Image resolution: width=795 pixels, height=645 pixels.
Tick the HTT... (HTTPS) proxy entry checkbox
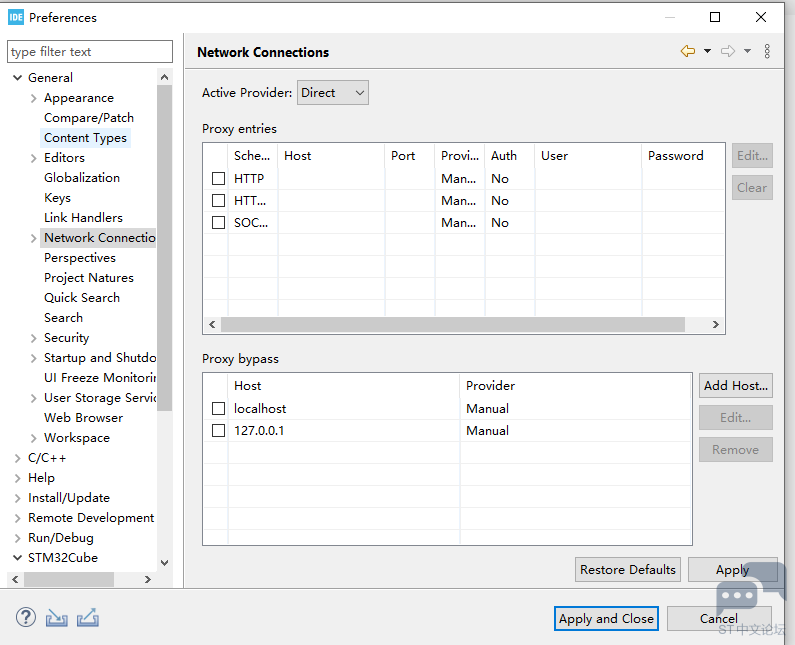pos(219,201)
